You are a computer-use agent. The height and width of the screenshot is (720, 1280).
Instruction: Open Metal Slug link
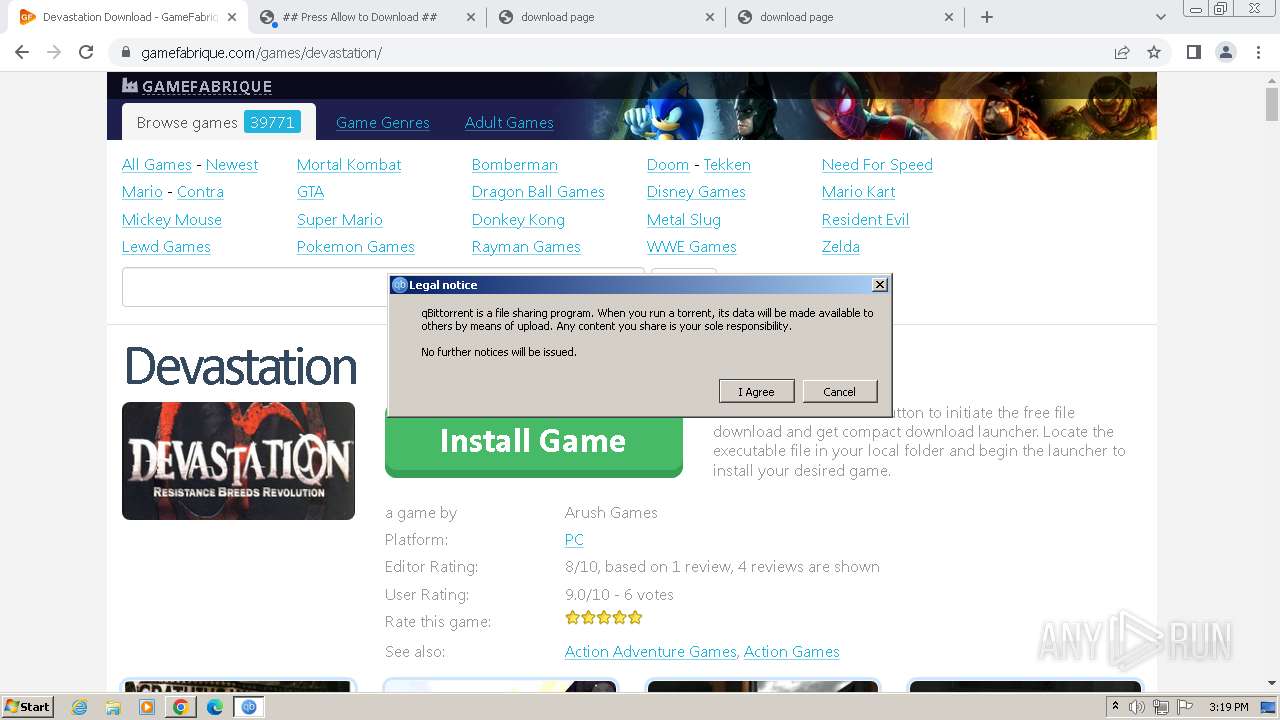click(x=684, y=220)
